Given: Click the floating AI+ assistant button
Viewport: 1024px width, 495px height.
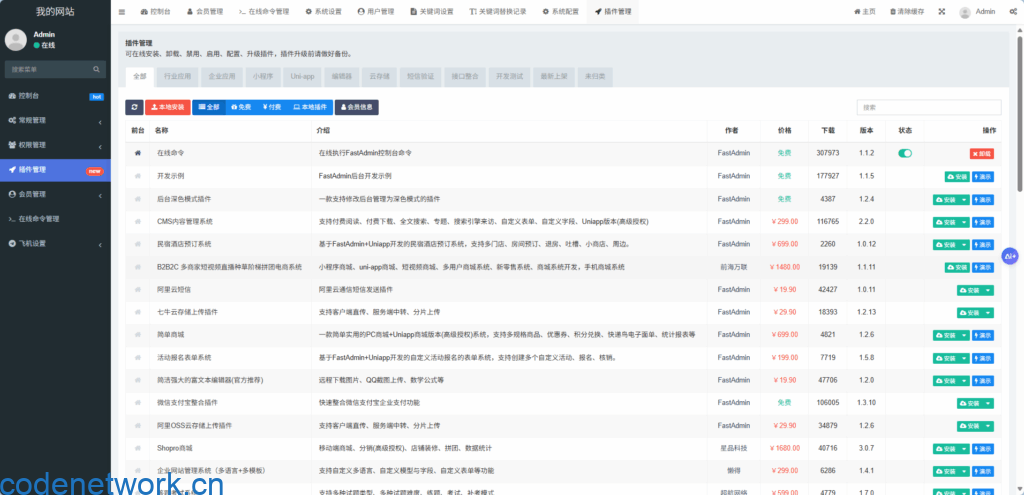Looking at the screenshot, I should (1011, 256).
